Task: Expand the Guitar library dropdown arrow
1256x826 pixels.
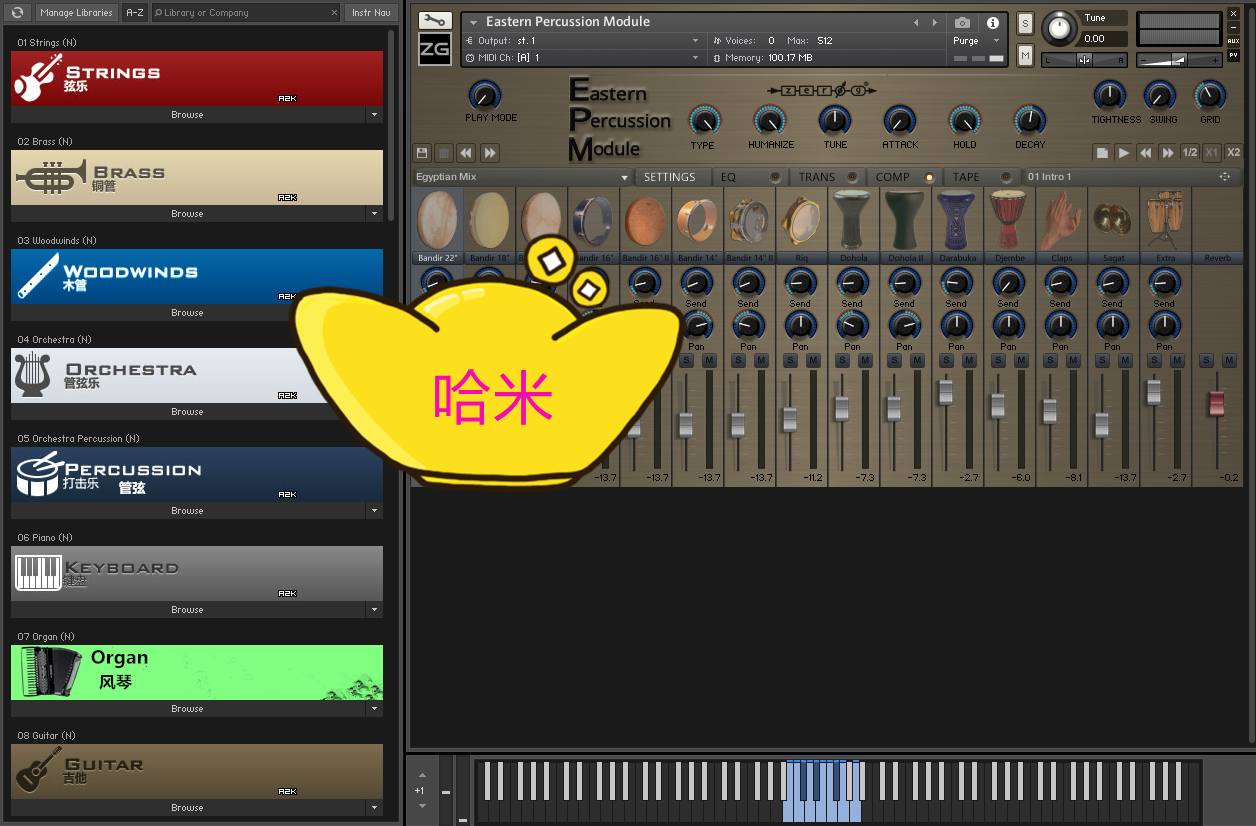Action: click(375, 808)
